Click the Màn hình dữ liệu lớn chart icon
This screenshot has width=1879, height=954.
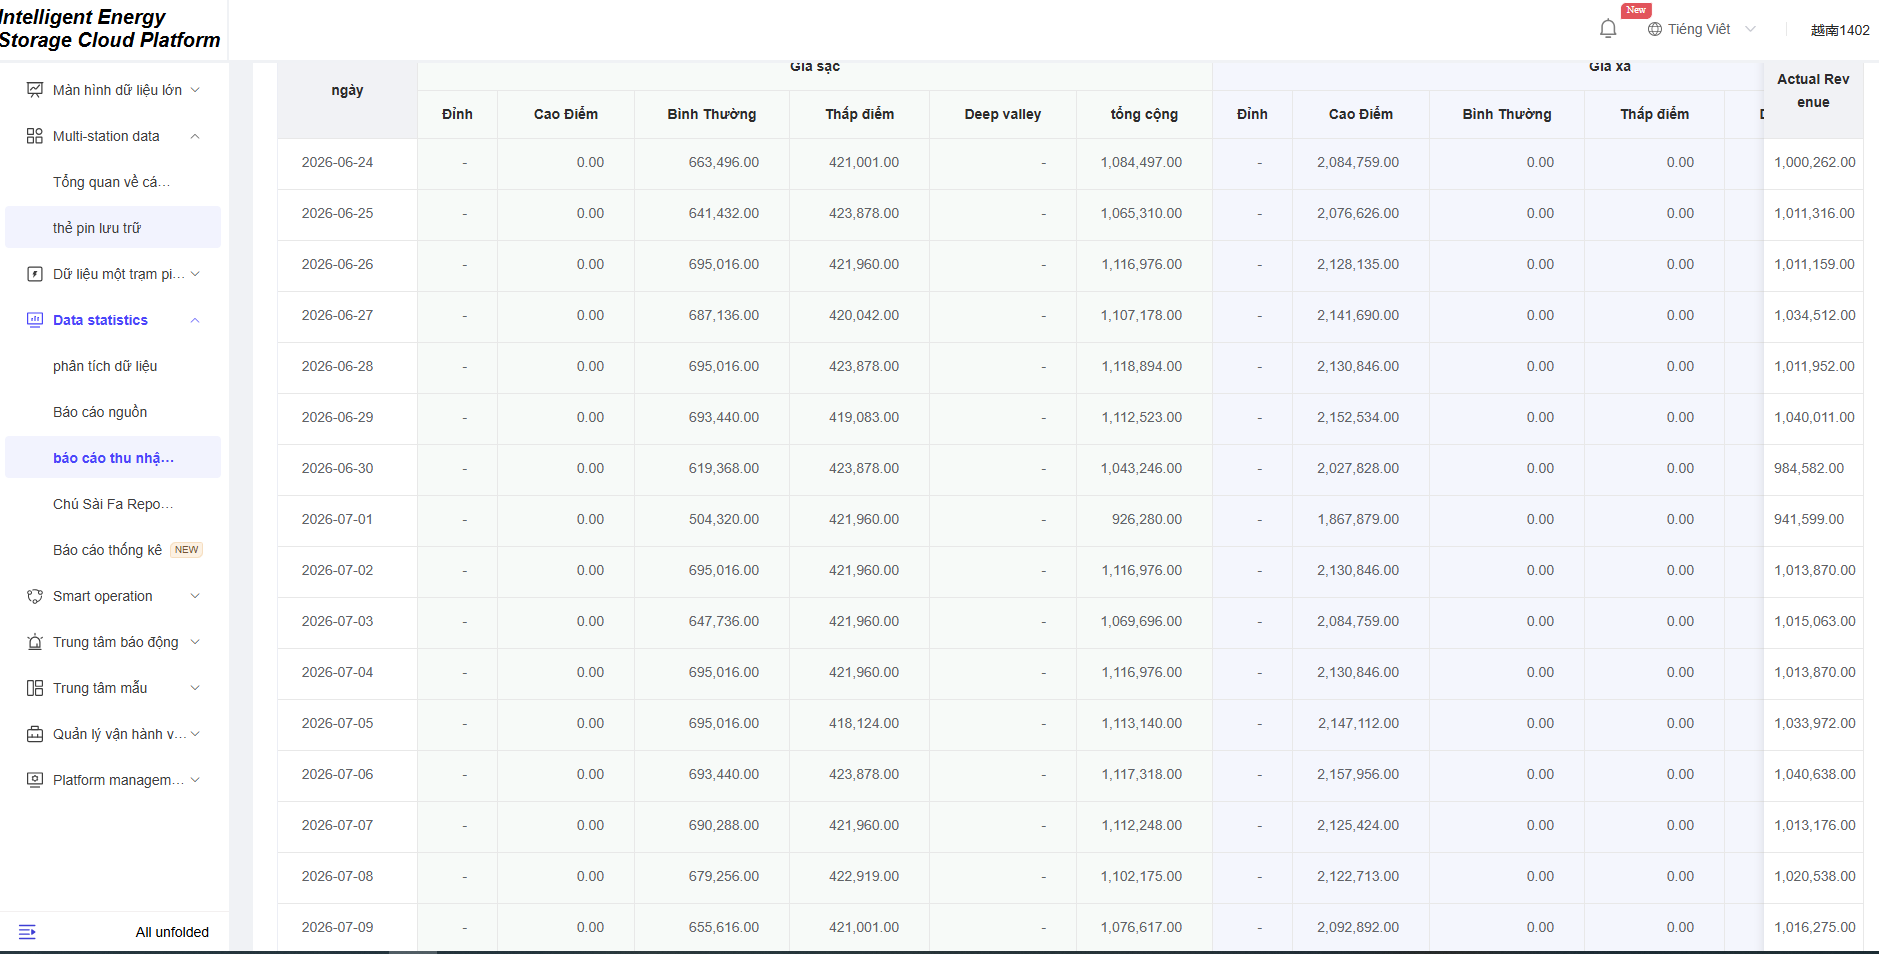[x=35, y=90]
